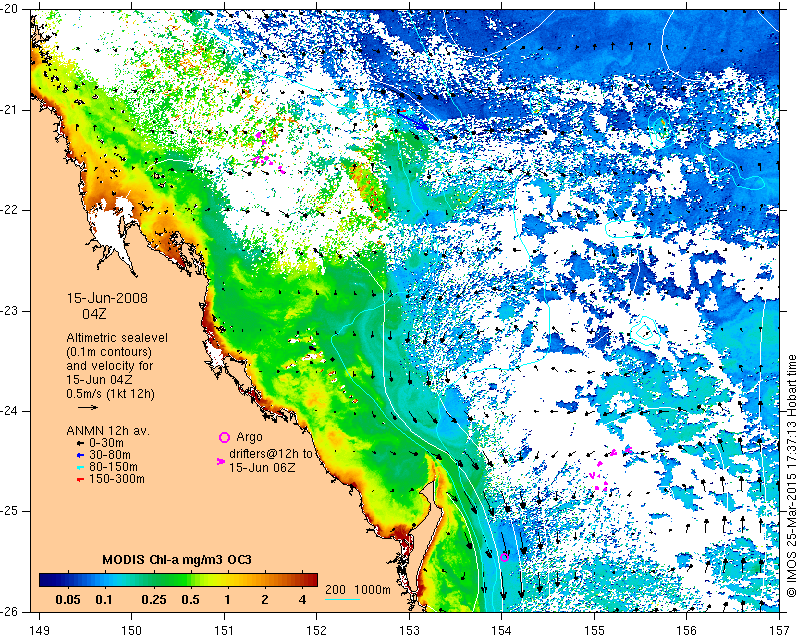Click the '150' longitude axis label
The width and height of the screenshot is (800, 640).
(132, 631)
